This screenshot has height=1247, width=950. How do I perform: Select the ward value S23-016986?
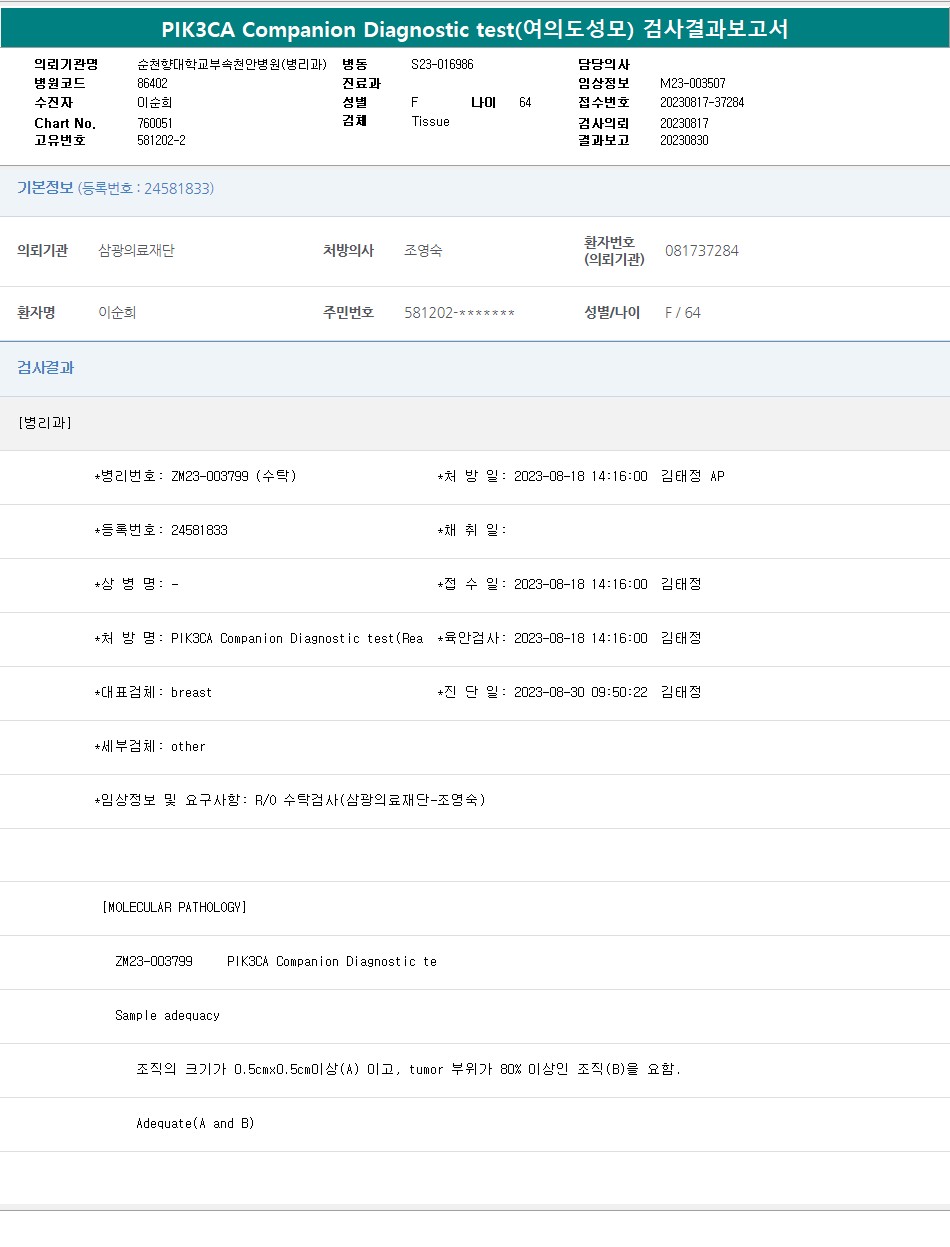click(442, 64)
